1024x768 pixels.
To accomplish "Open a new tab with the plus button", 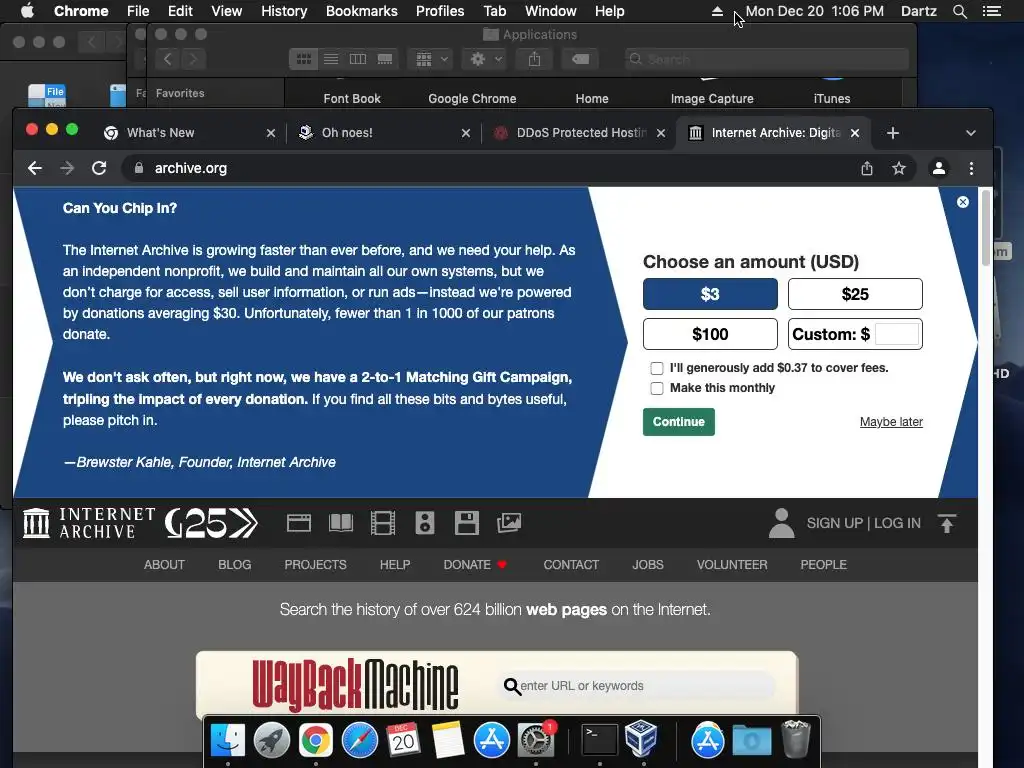I will coord(893,133).
